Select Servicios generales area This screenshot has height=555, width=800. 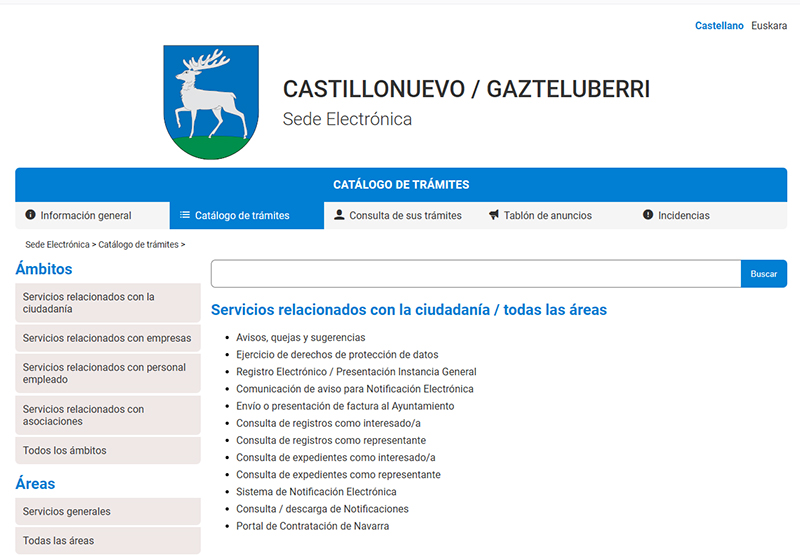coord(108,512)
